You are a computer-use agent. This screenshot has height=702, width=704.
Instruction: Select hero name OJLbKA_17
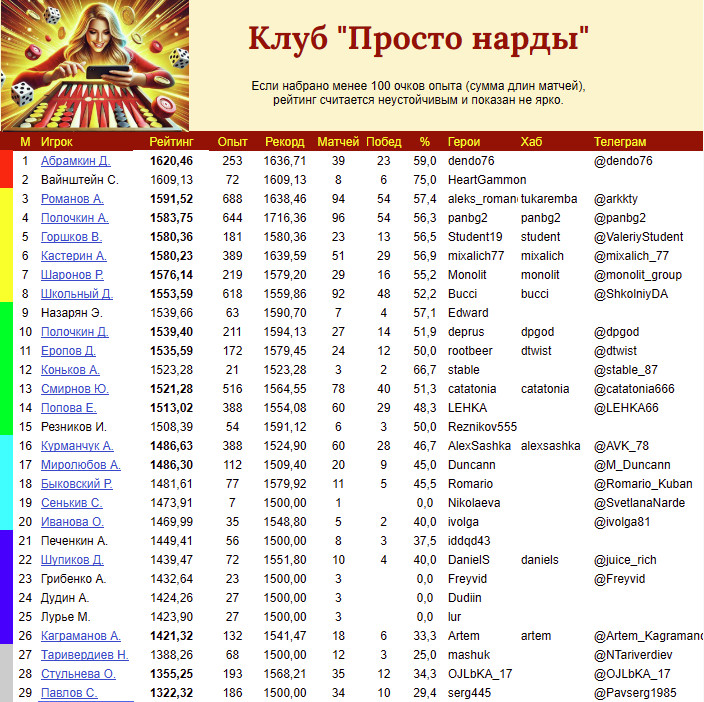[480, 674]
